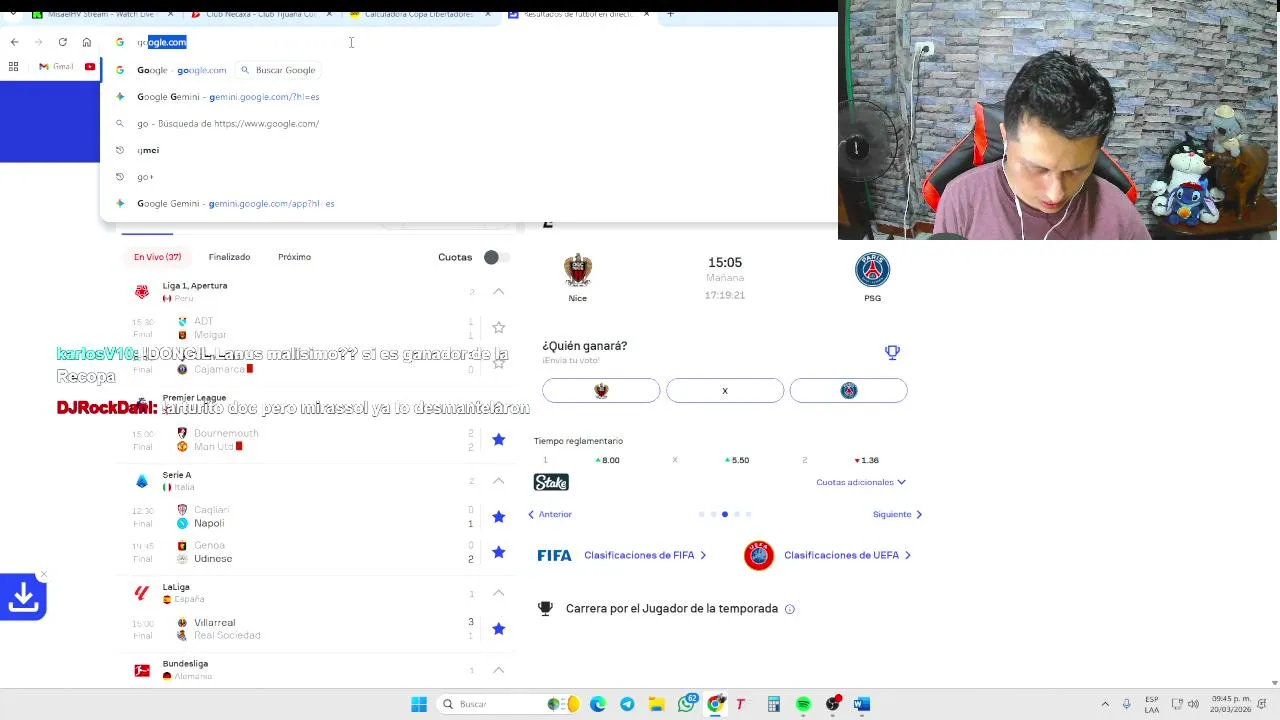Vote for PSG to win
The height and width of the screenshot is (720, 1280).
(x=849, y=391)
